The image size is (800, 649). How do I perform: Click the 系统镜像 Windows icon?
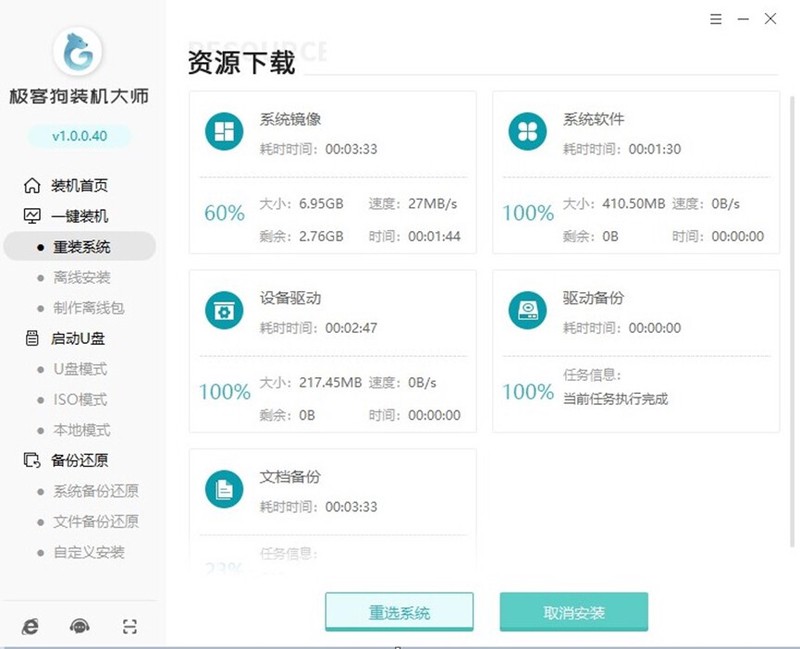[224, 131]
